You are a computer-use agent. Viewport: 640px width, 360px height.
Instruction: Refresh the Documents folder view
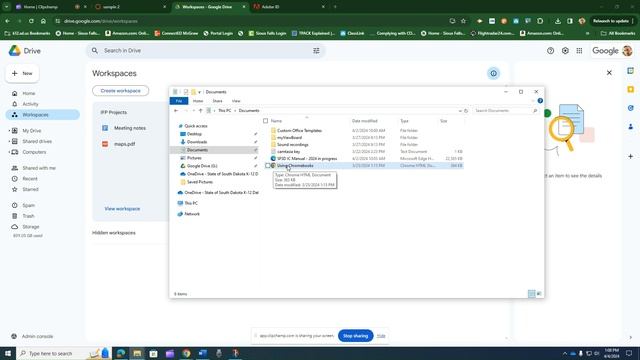click(466, 111)
